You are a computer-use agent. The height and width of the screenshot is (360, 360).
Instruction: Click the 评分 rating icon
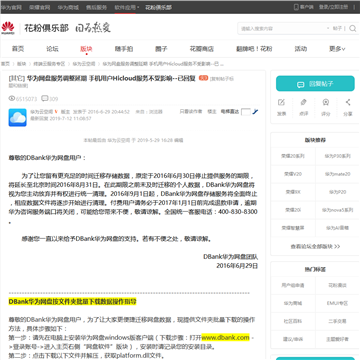pos(326,102)
